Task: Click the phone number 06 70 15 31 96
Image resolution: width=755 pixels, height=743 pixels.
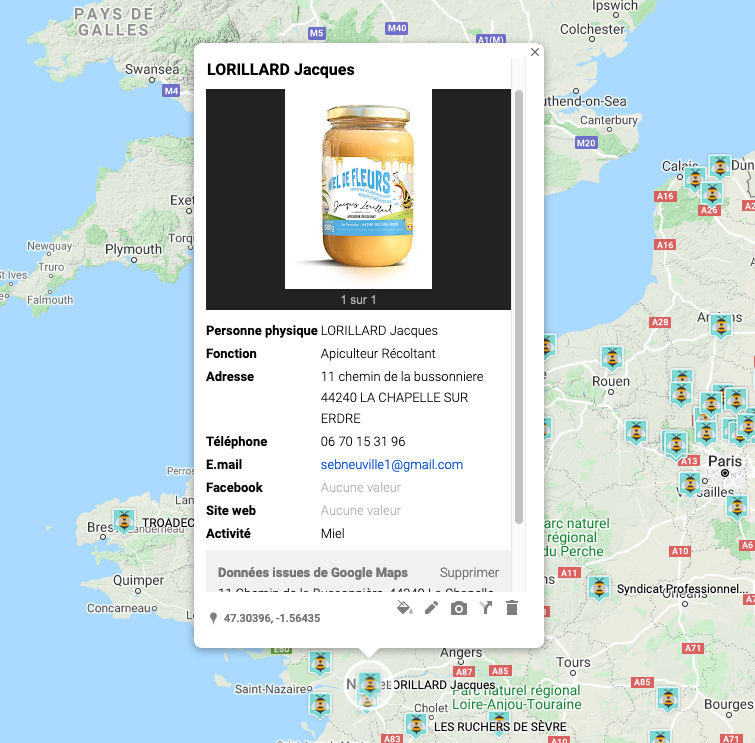Action: [x=363, y=441]
